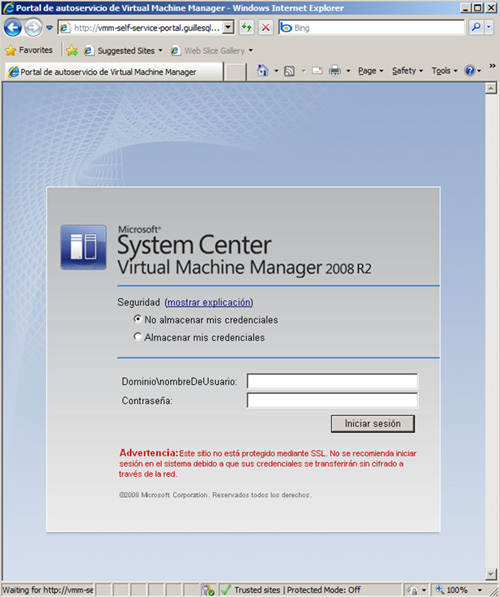500x598 pixels.
Task: Click the RSS feeds icon
Action: click(289, 71)
